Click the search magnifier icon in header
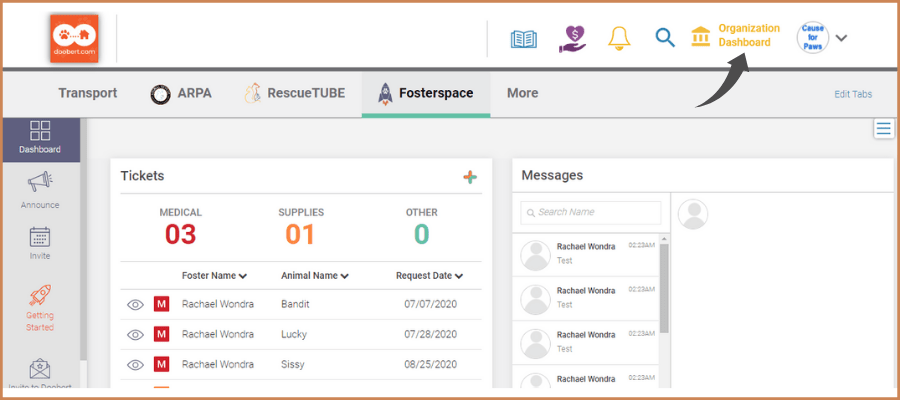The height and width of the screenshot is (400, 900). (x=665, y=38)
